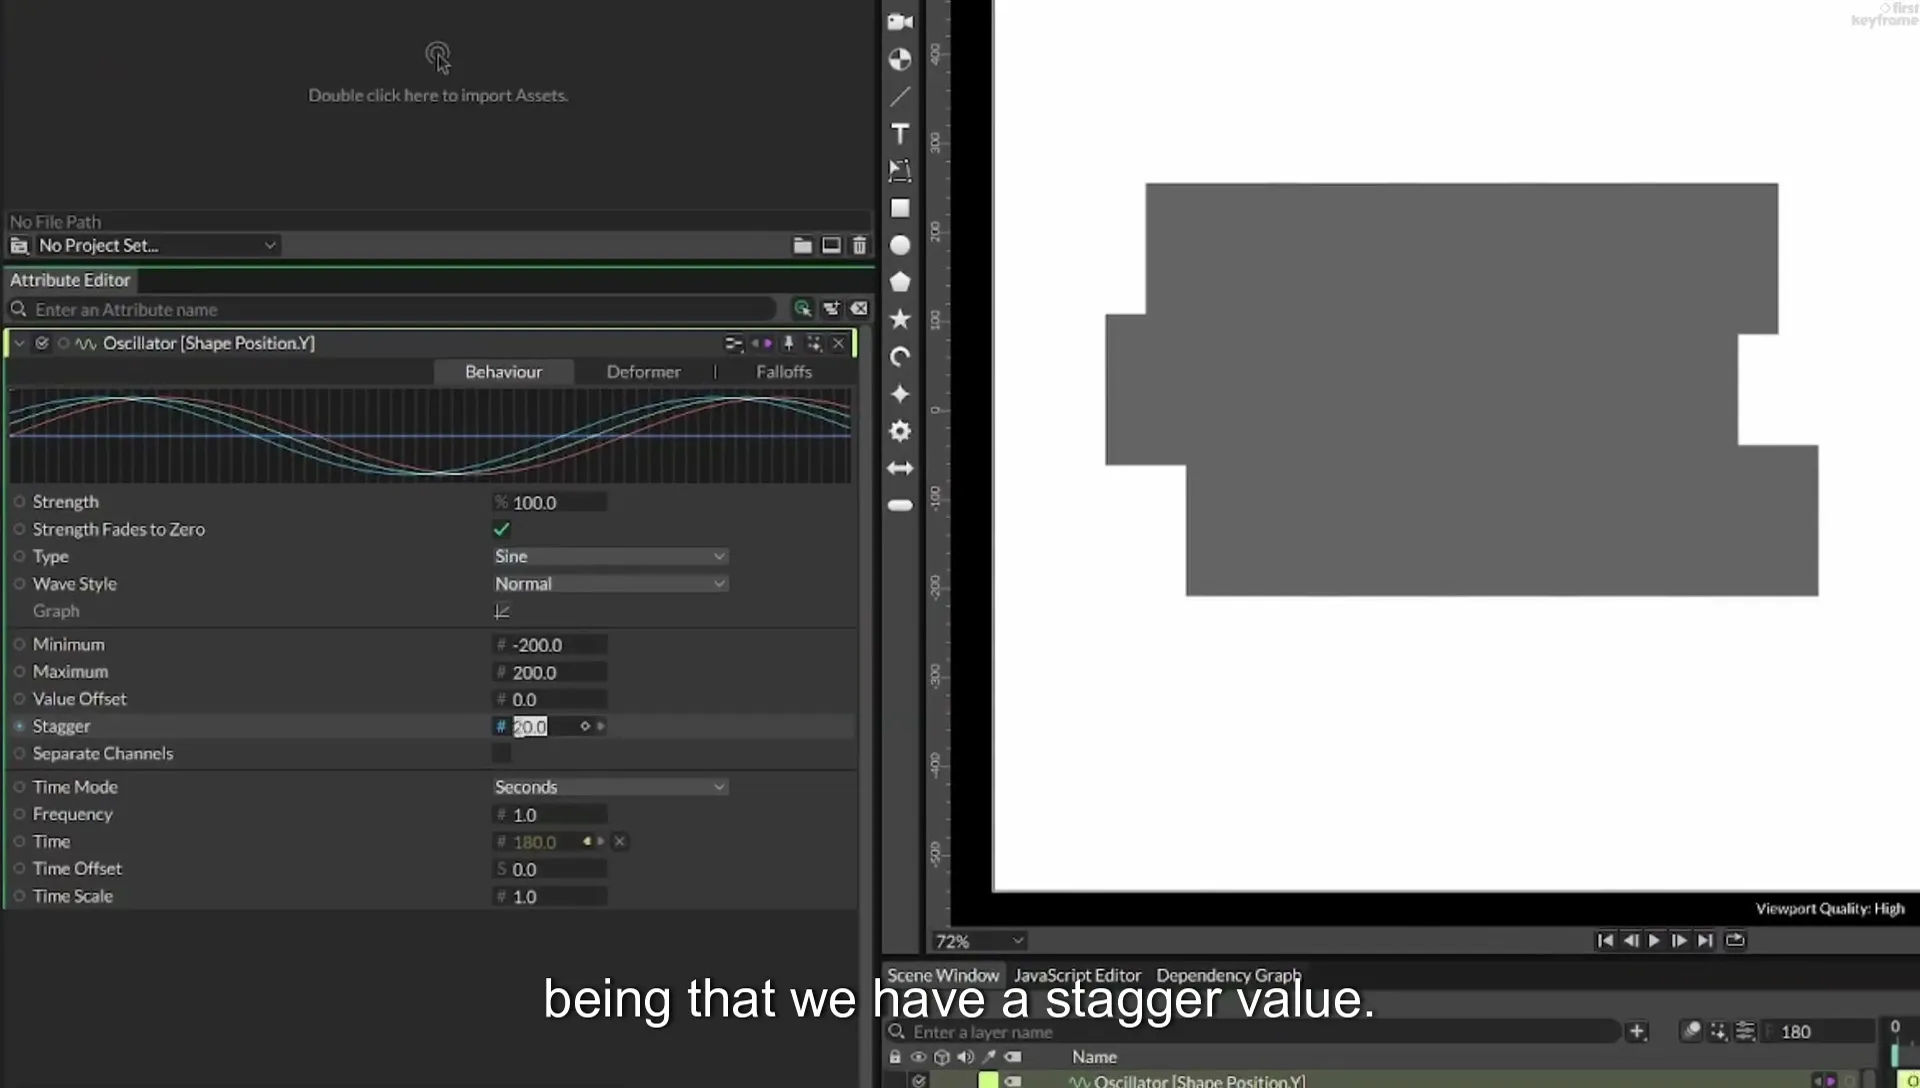
Task: Step forward one frame
Action: pos(1679,940)
